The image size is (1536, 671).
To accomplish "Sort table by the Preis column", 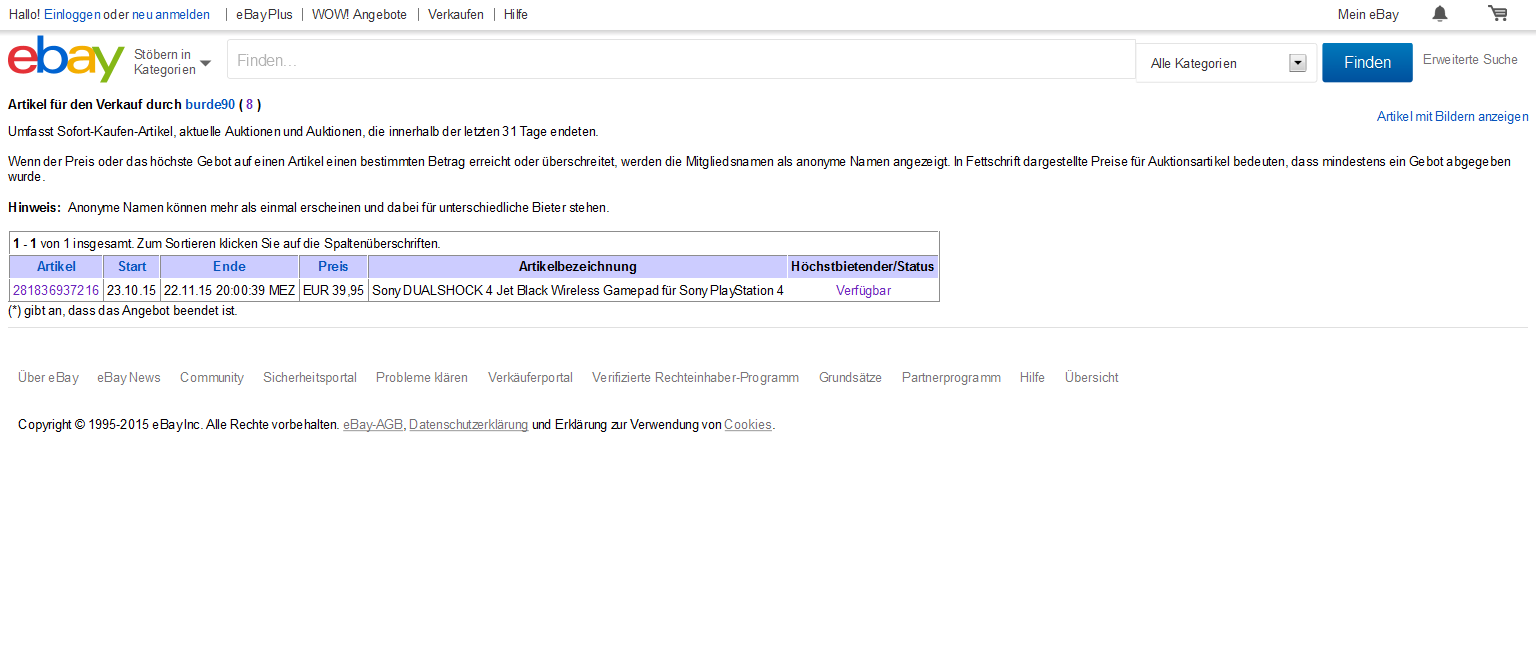I will (333, 267).
